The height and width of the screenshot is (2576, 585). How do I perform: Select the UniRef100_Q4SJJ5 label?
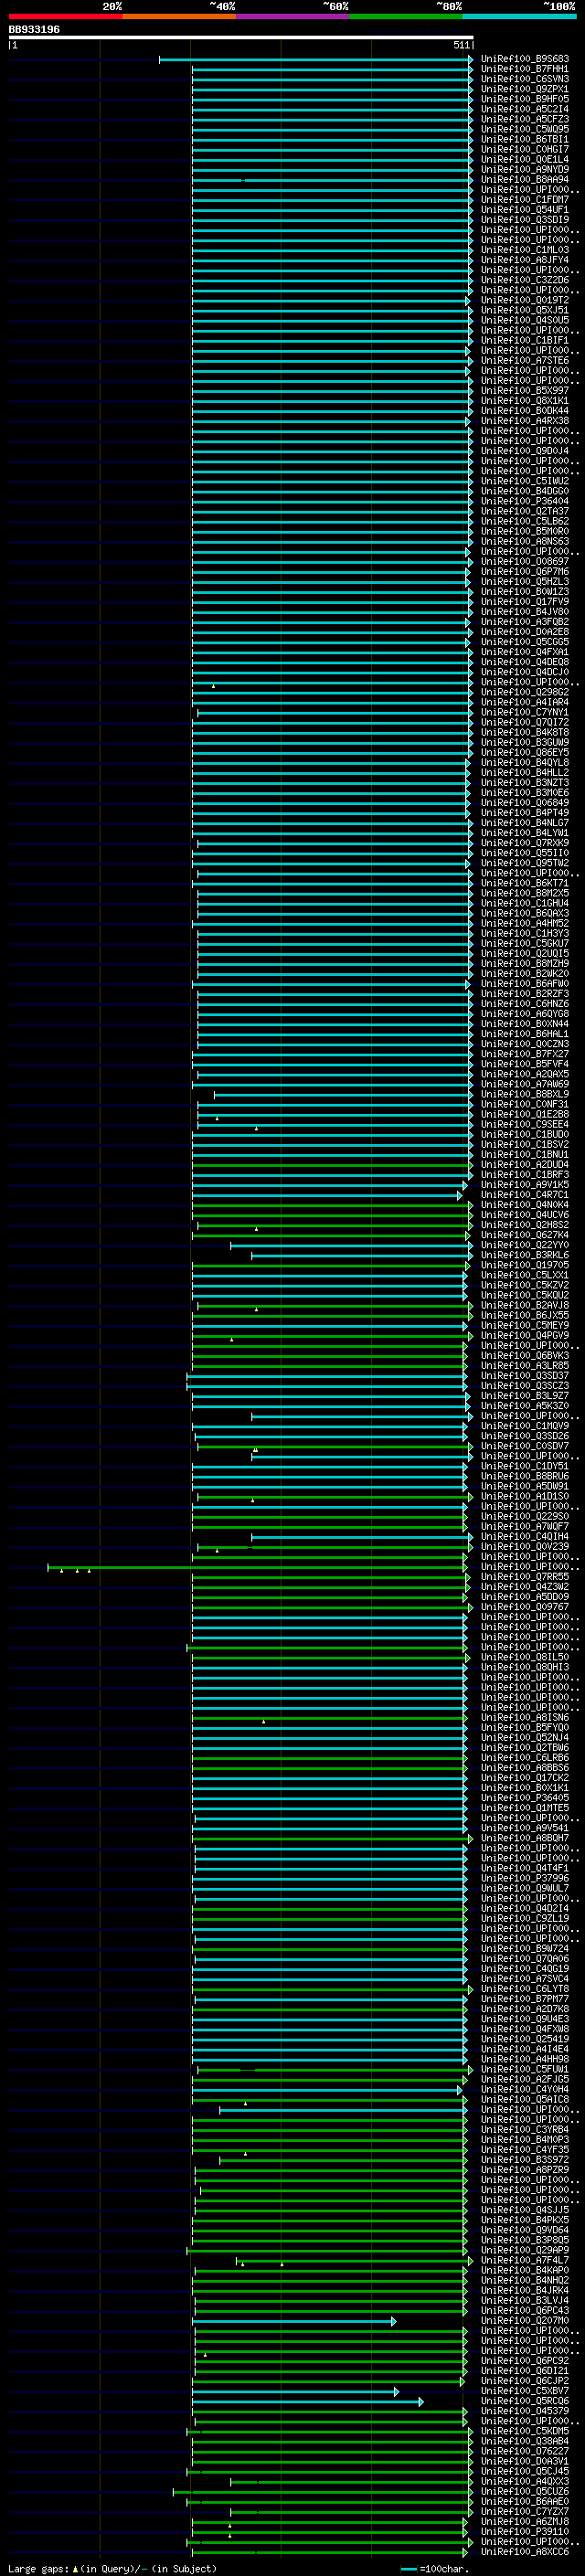pos(525,2210)
